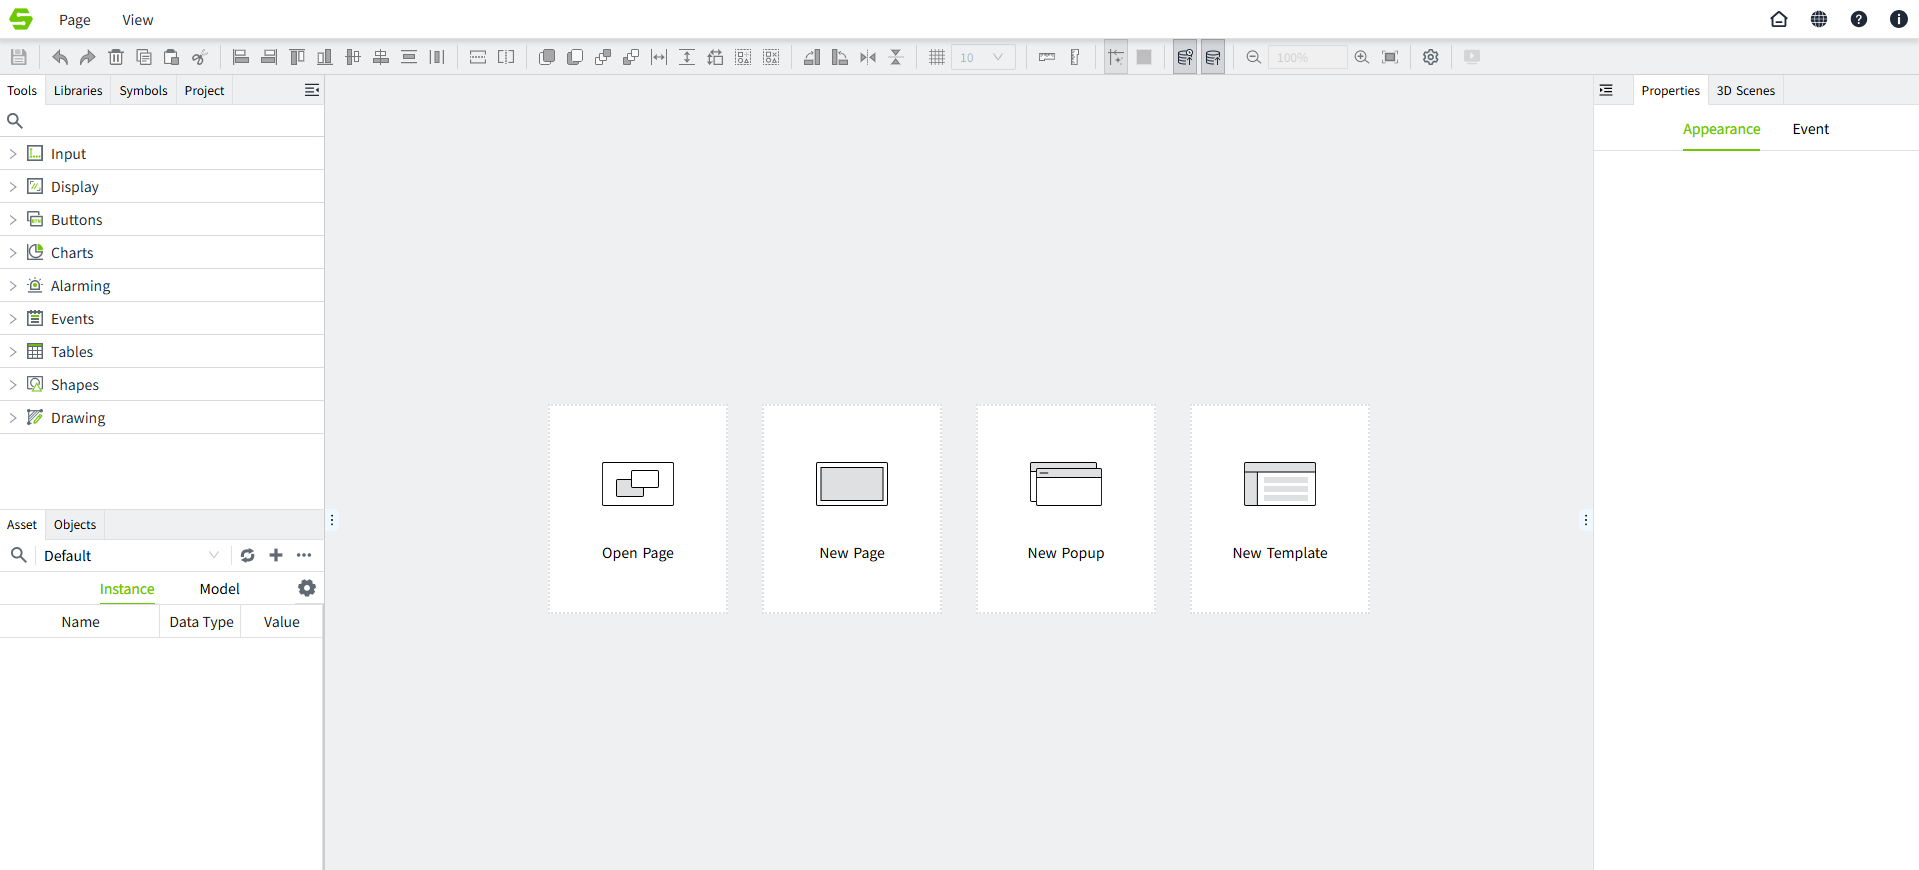The image size is (1919, 870).
Task: Expand the Charts tool category
Action: coord(13,253)
